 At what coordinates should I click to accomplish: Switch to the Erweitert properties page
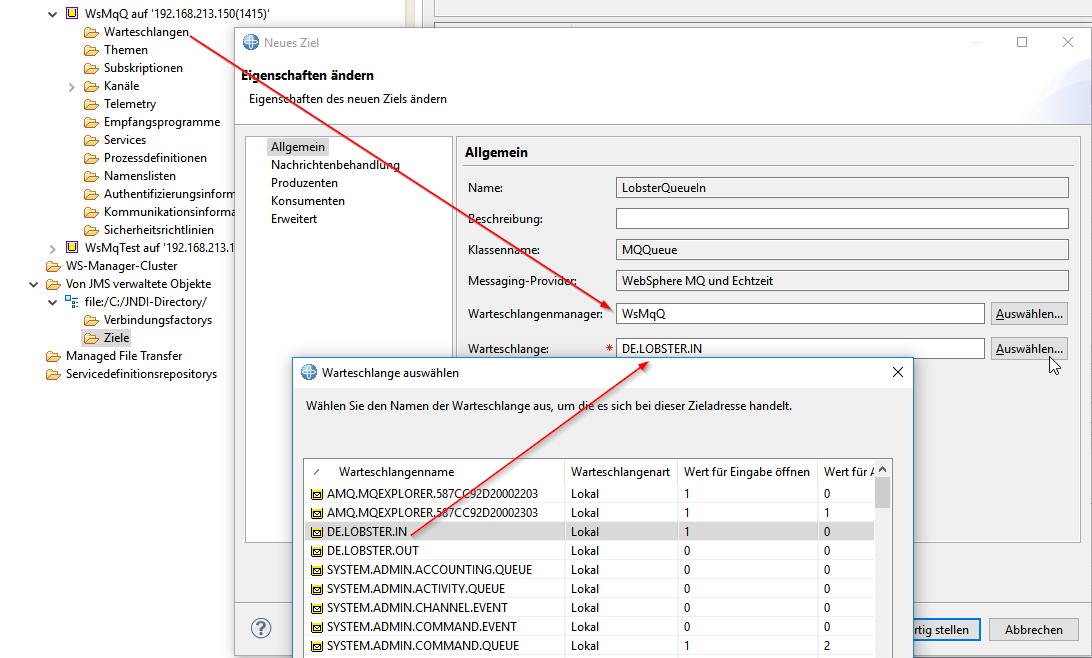click(293, 219)
